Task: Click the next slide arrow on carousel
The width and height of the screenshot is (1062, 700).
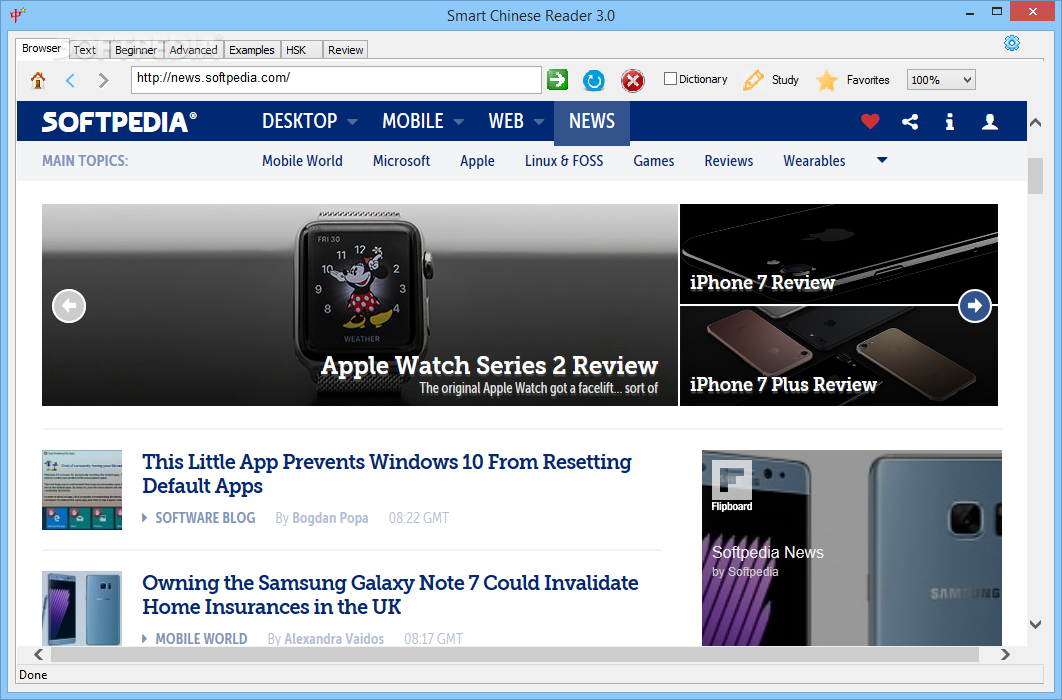Action: (975, 306)
